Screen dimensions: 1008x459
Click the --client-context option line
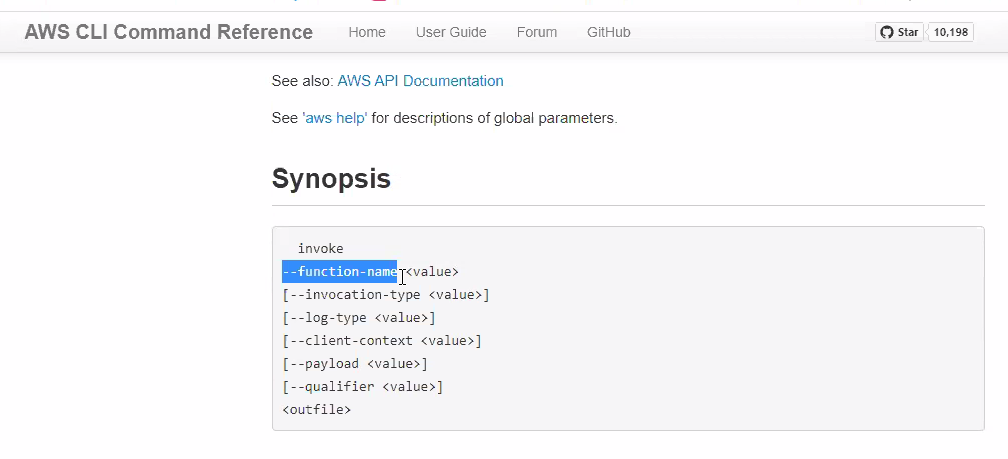coord(382,341)
